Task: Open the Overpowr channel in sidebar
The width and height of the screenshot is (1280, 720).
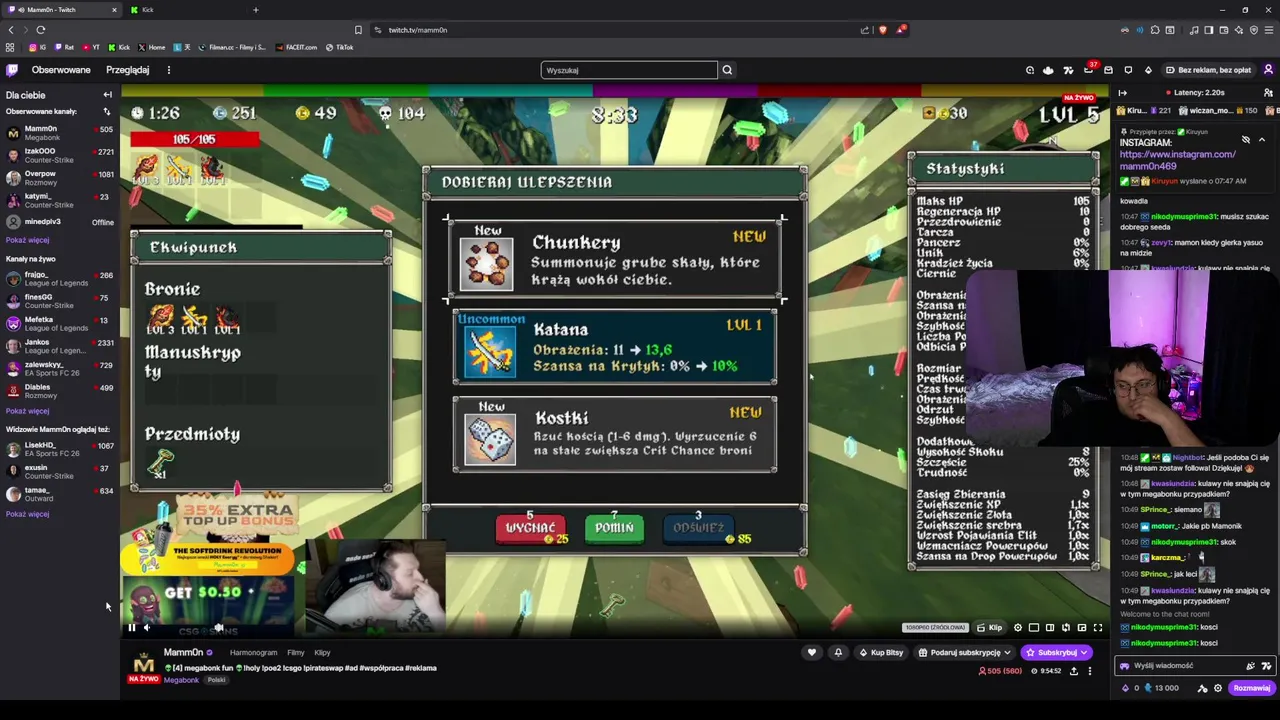Action: [x=58, y=177]
